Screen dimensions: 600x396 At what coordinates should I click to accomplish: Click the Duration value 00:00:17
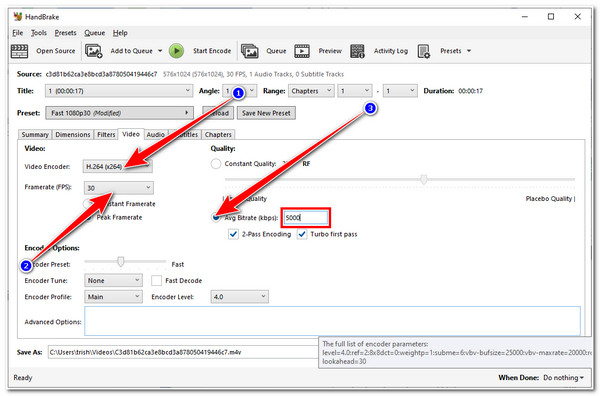click(471, 91)
